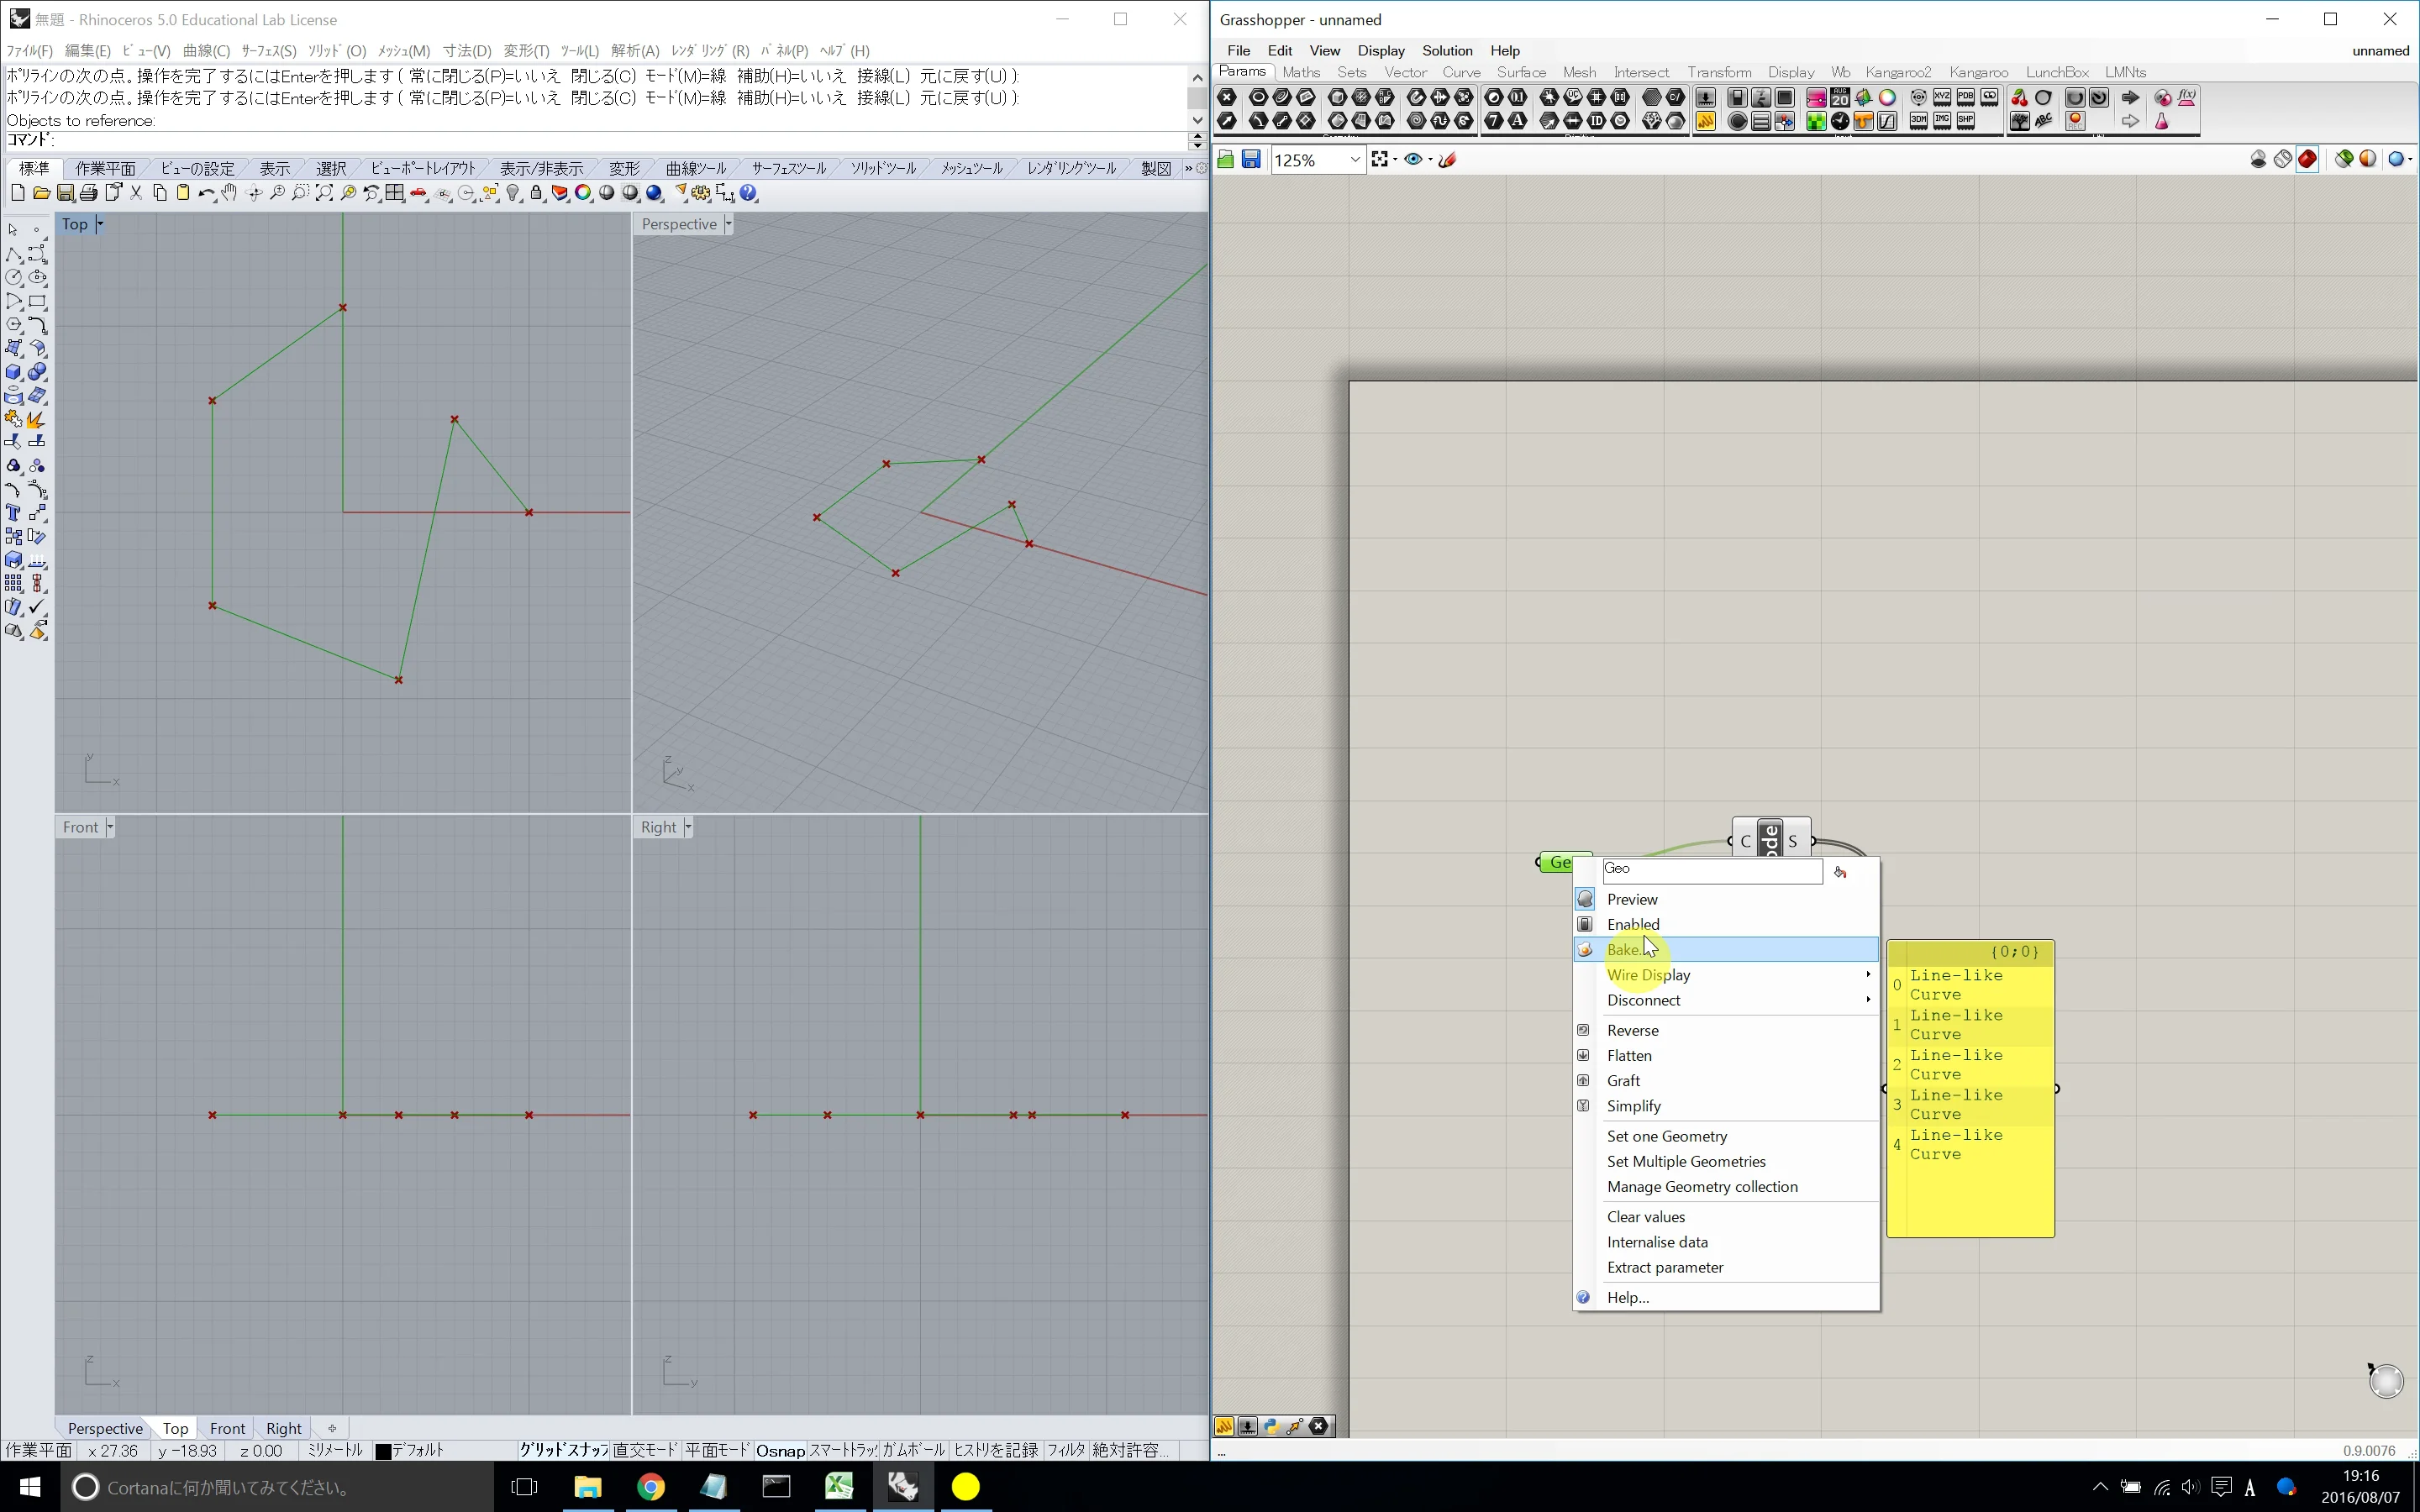Select the Box solid tool in Rhino sidebar
This screenshot has width=2420, height=1512.
click(14, 372)
